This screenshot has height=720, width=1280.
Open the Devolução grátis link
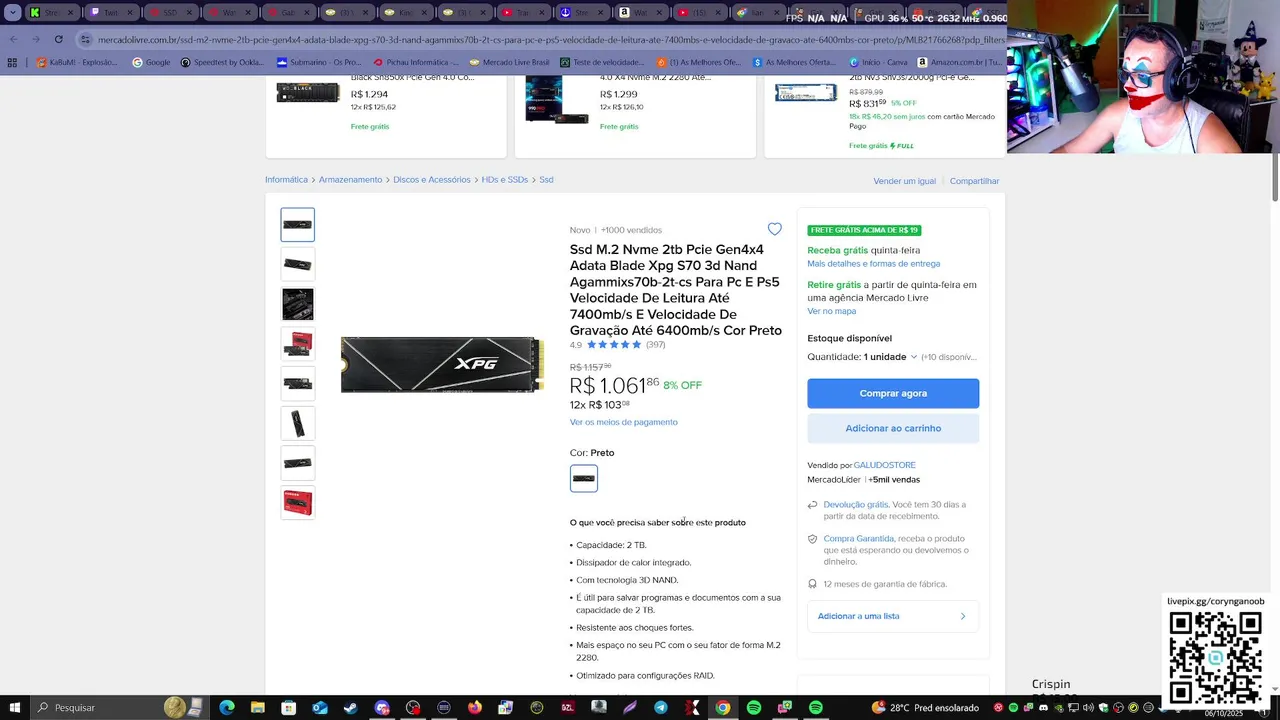[855, 505]
